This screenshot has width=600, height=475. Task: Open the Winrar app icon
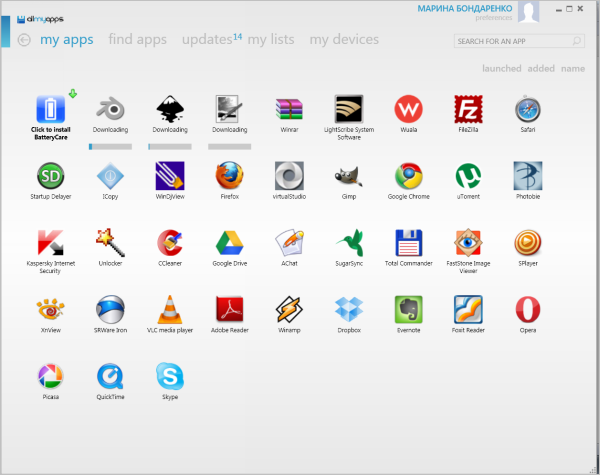(289, 109)
